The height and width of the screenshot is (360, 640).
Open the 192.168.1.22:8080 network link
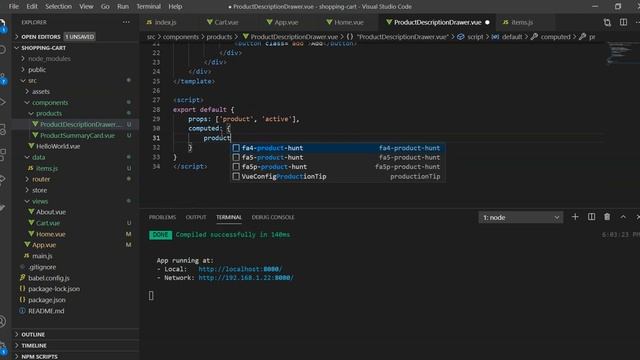246,278
